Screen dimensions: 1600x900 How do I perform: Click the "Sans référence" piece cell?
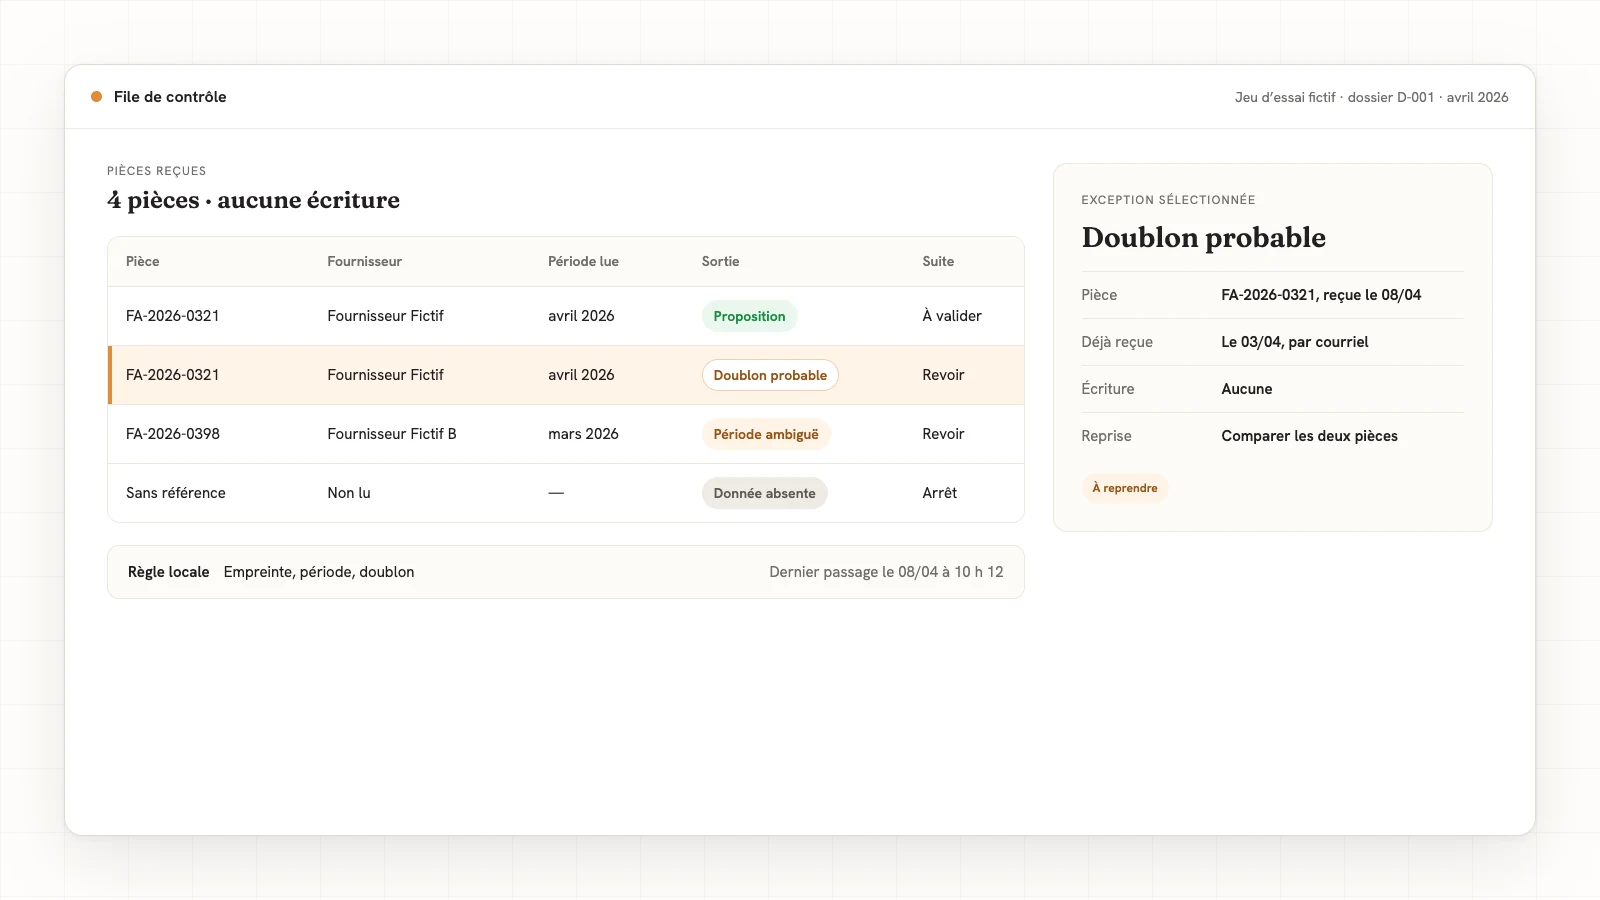176,493
